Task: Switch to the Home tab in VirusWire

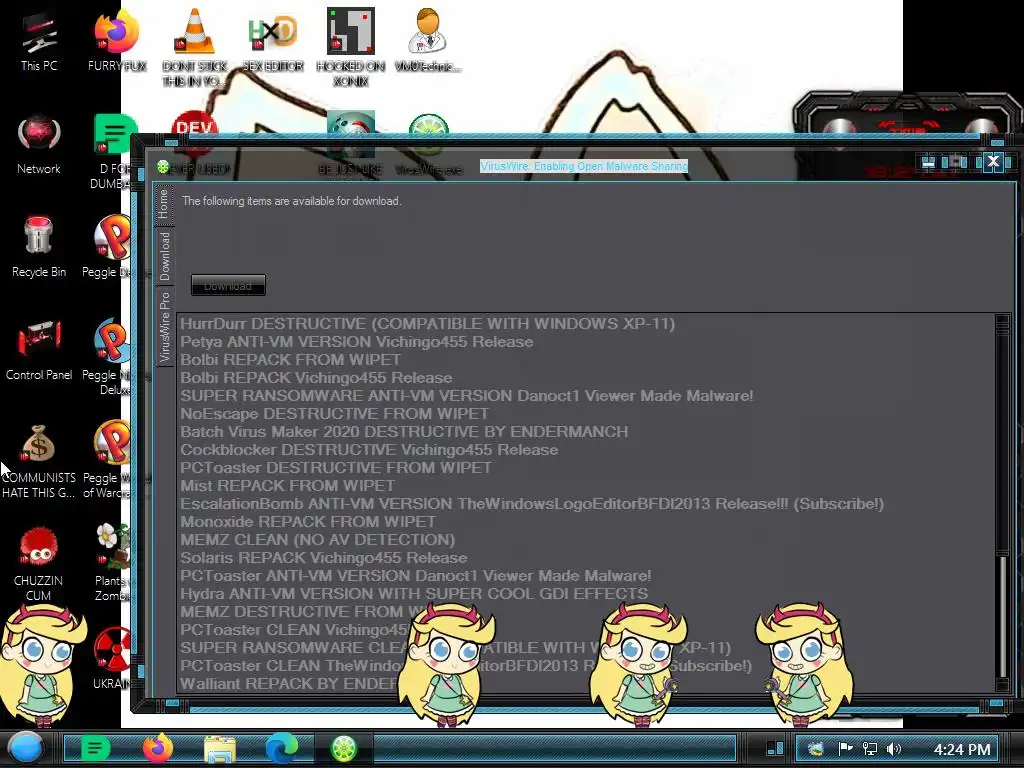Action: (163, 204)
